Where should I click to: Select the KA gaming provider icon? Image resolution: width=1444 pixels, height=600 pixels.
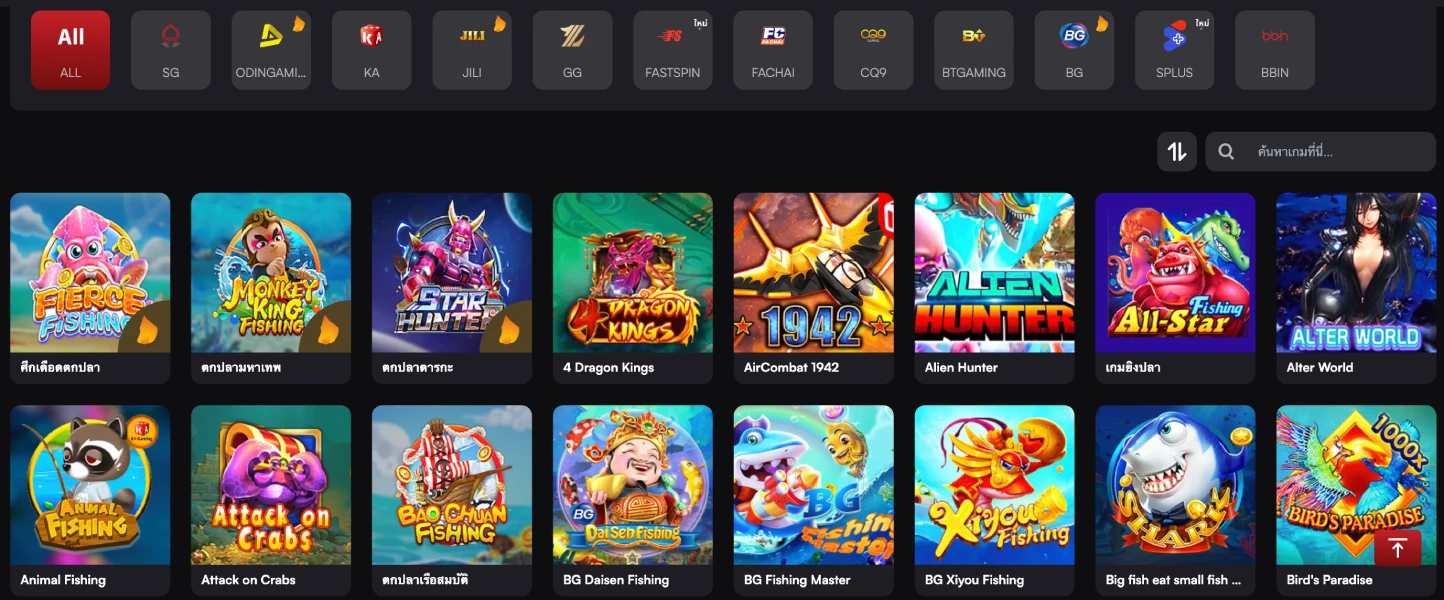click(372, 37)
